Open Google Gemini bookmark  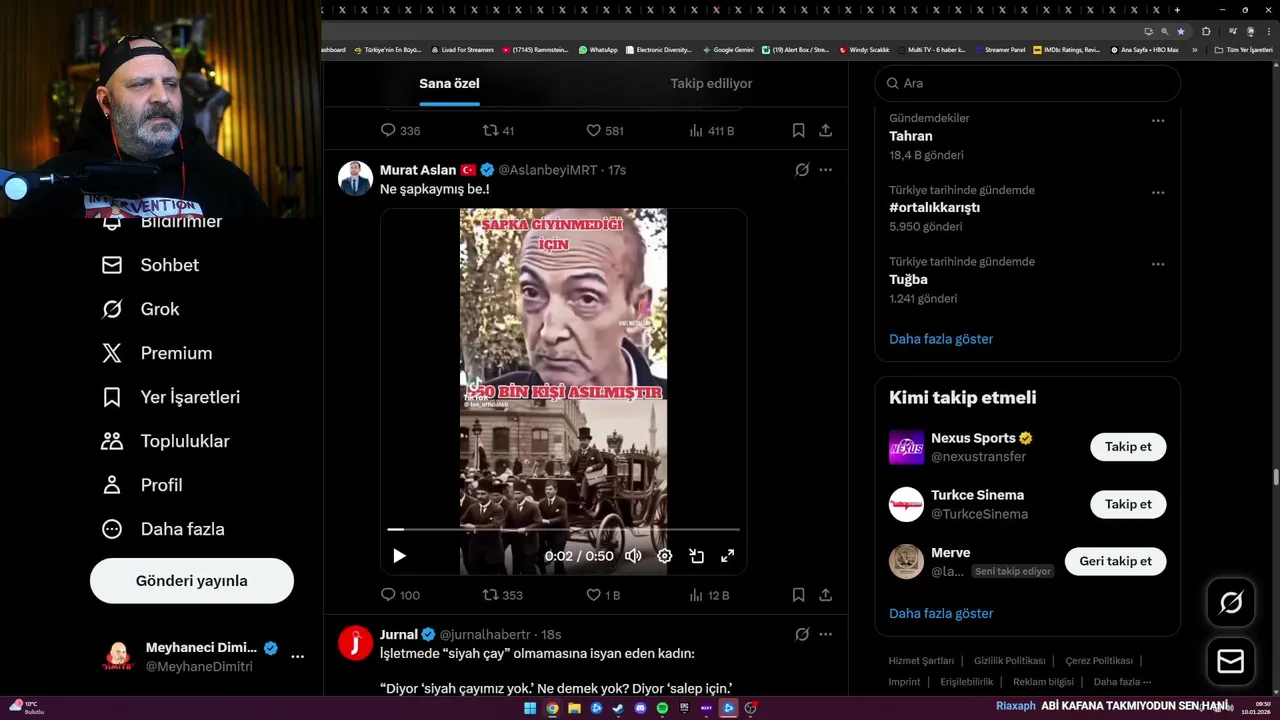pyautogui.click(x=728, y=49)
